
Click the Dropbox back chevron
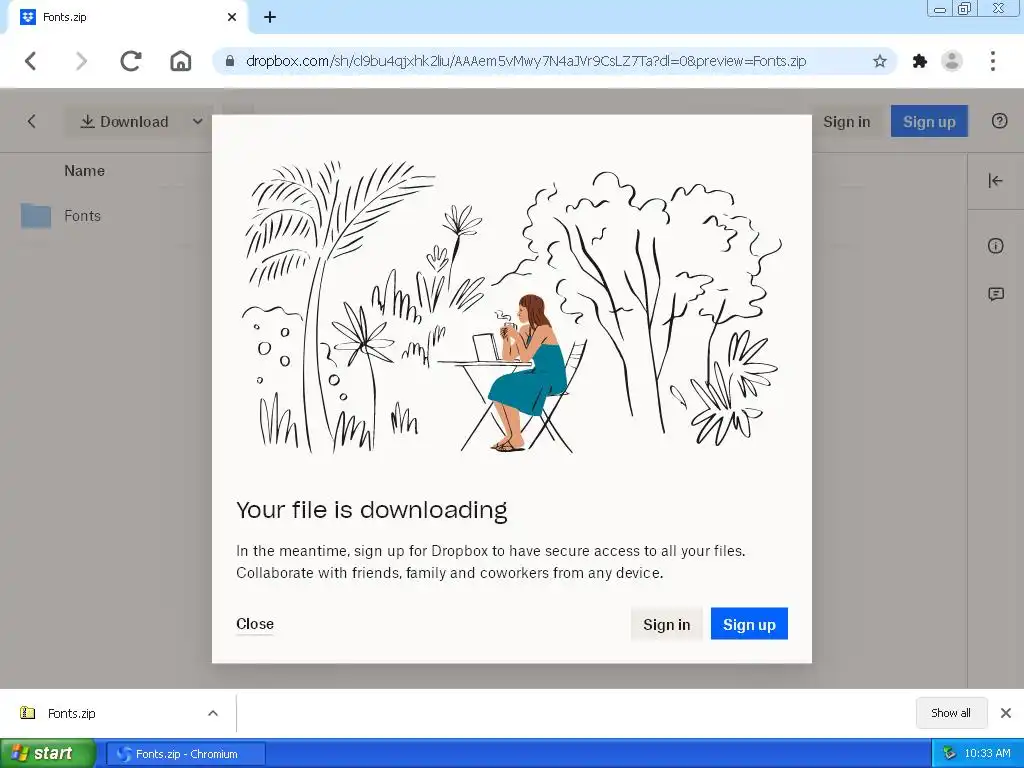[x=31, y=121]
